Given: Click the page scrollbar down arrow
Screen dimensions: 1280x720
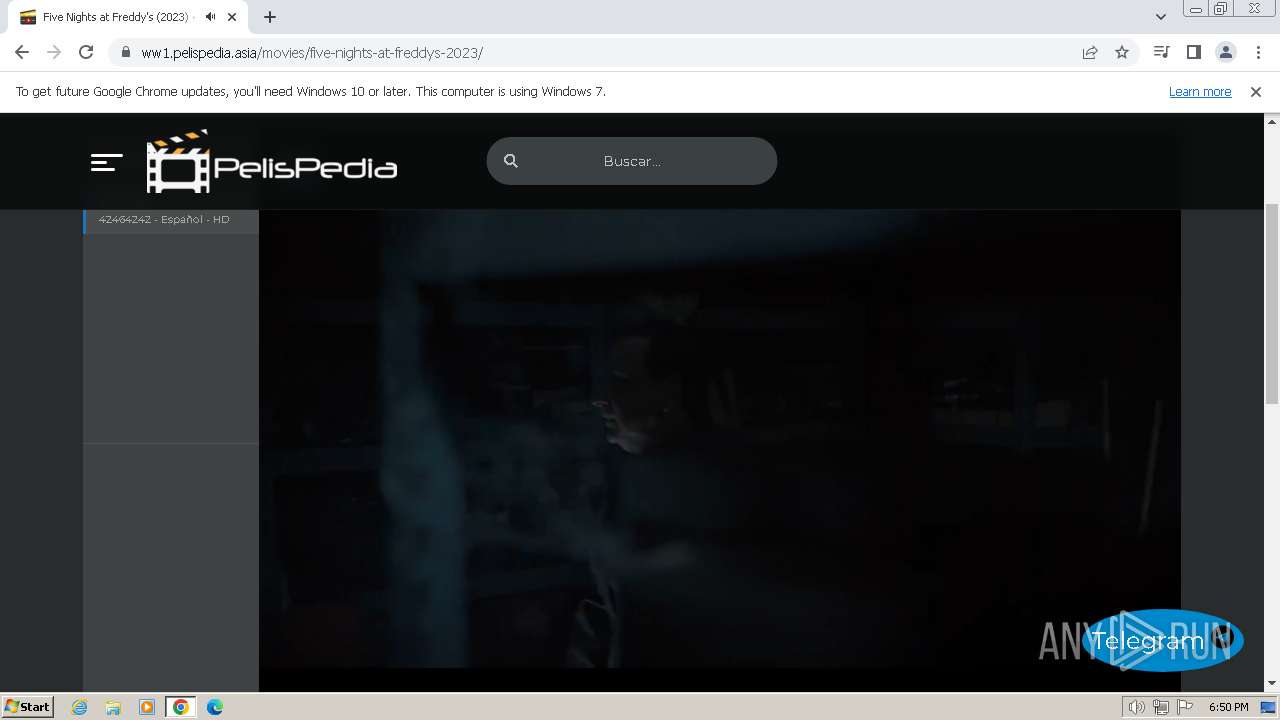Looking at the screenshot, I should 1272,684.
